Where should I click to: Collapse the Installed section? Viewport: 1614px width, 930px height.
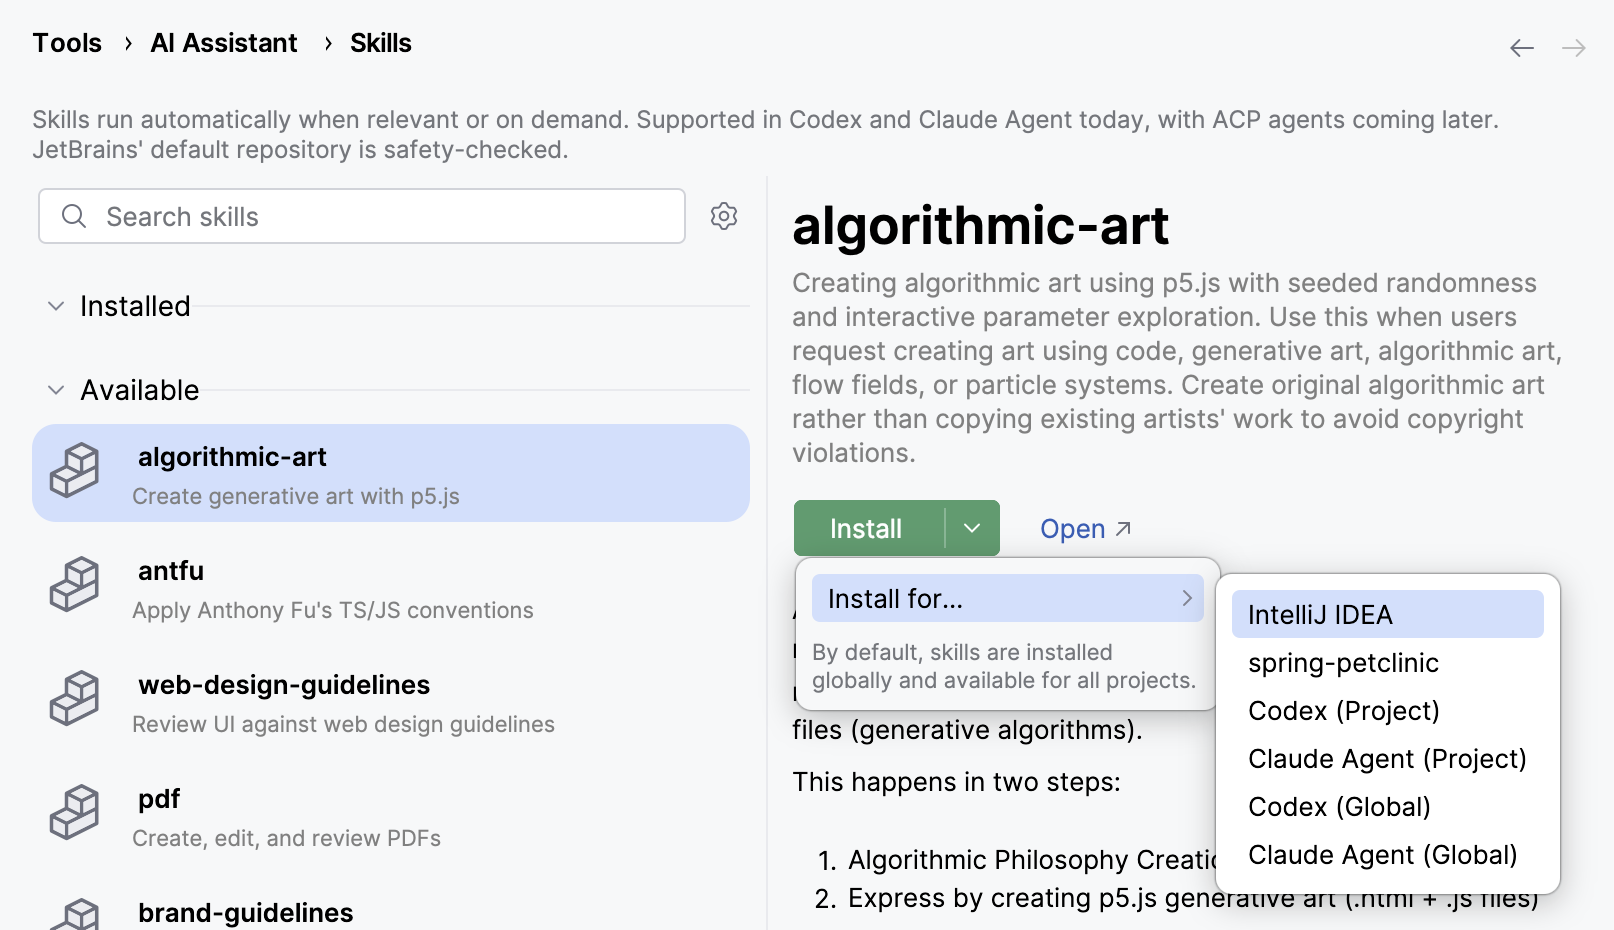56,306
